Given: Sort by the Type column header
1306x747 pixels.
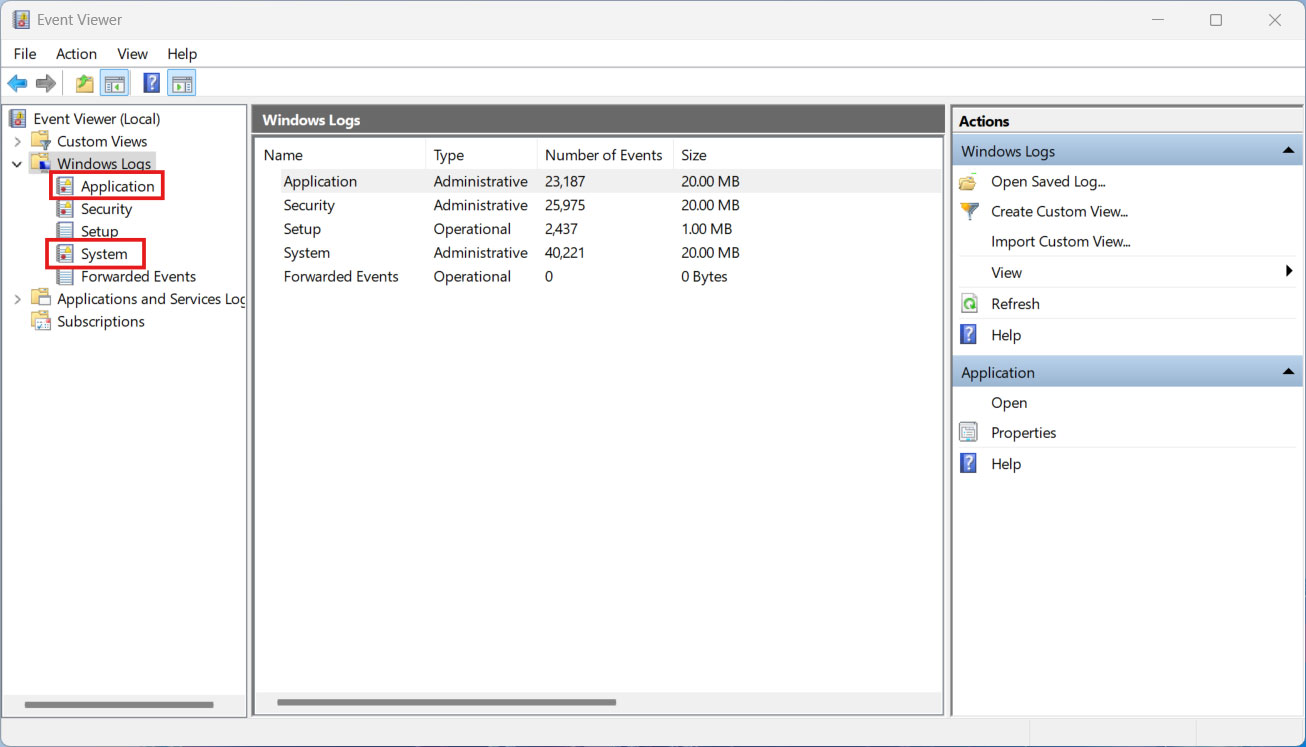Looking at the screenshot, I should coord(482,155).
